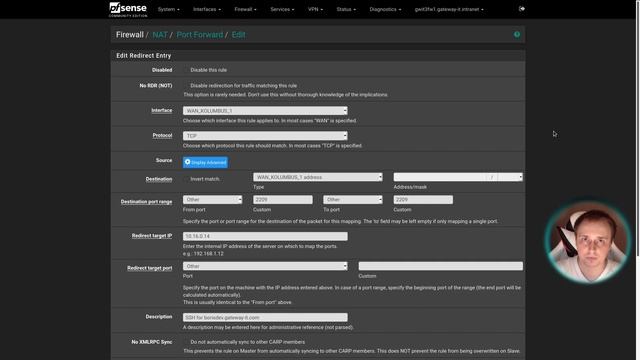
Task: Click the Source 'Display Advanced' button
Action: tap(205, 162)
